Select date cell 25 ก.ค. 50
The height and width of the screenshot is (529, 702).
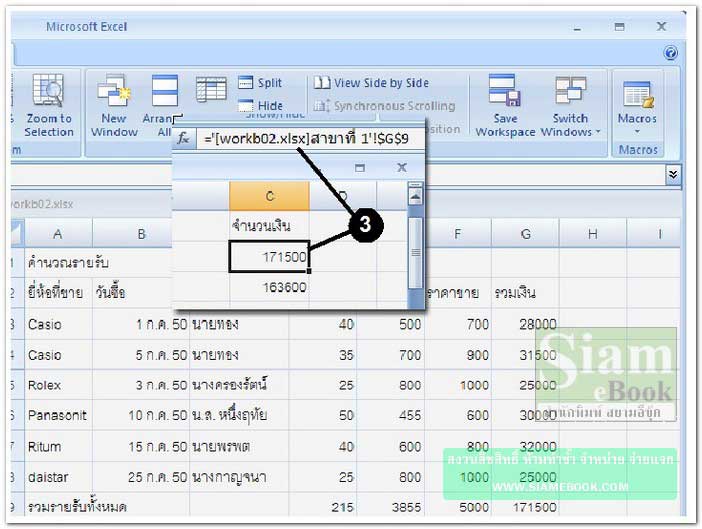tap(141, 477)
